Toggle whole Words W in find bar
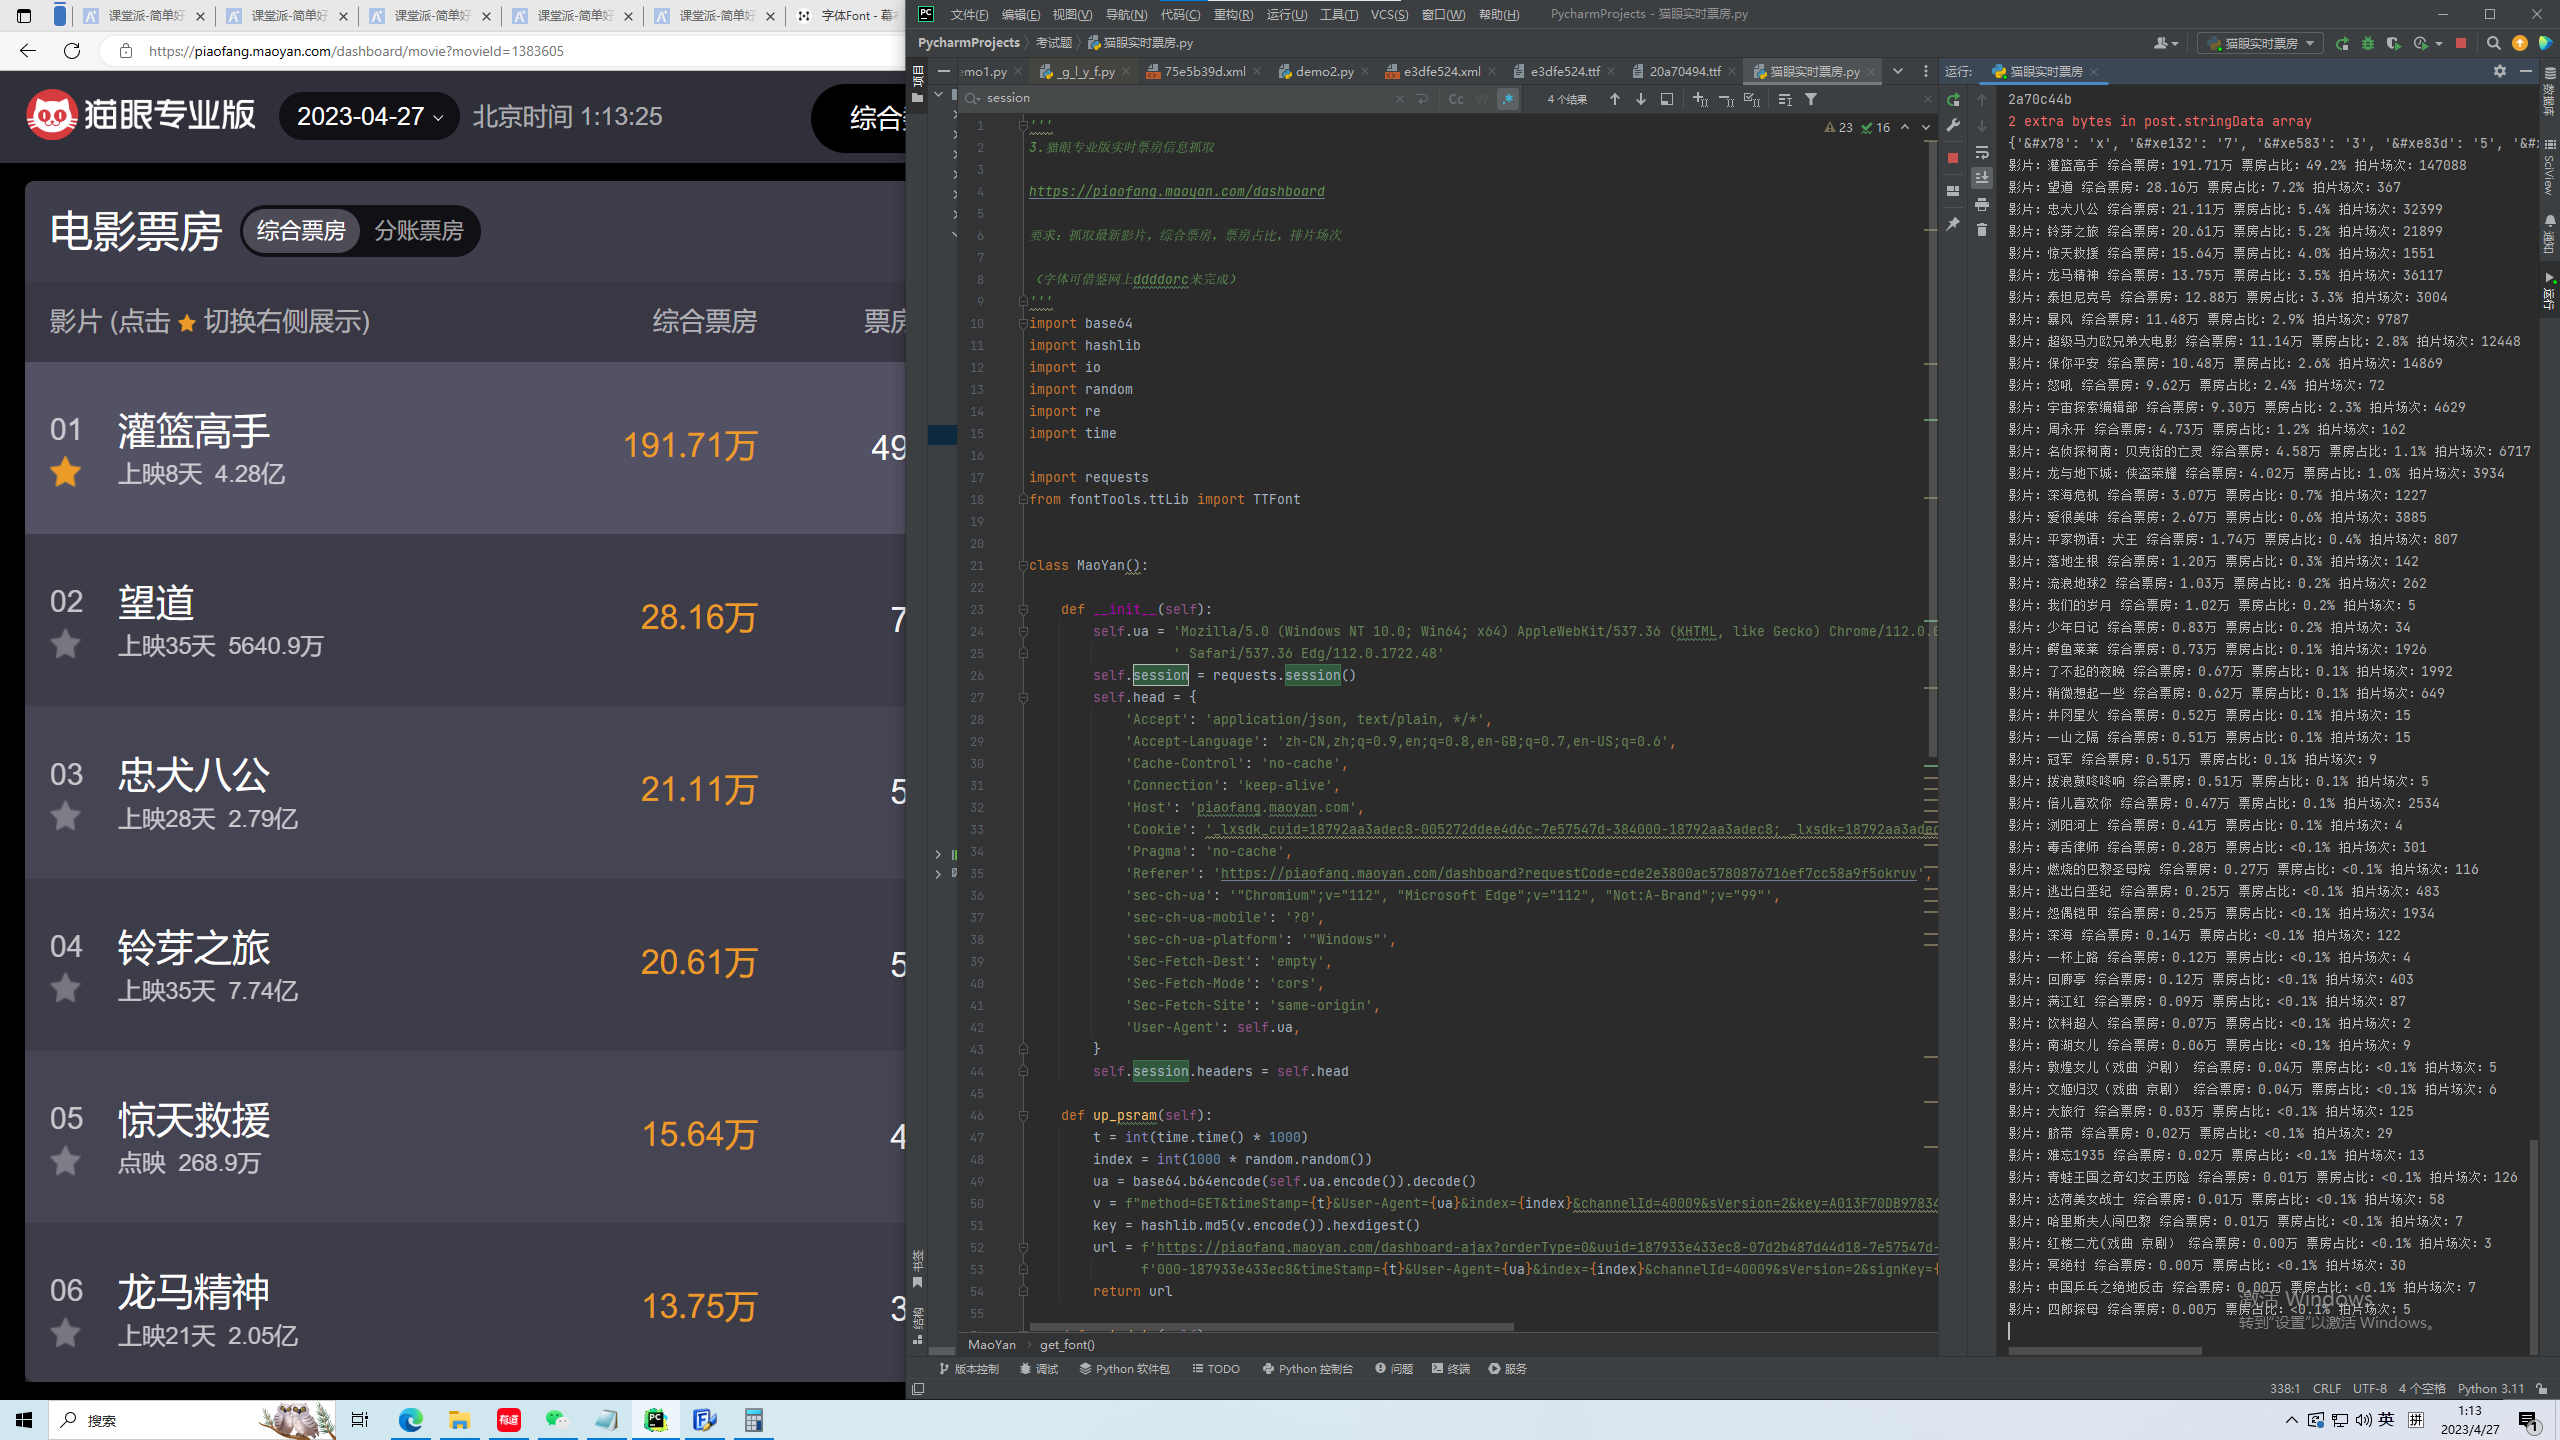2560x1440 pixels. click(1482, 99)
